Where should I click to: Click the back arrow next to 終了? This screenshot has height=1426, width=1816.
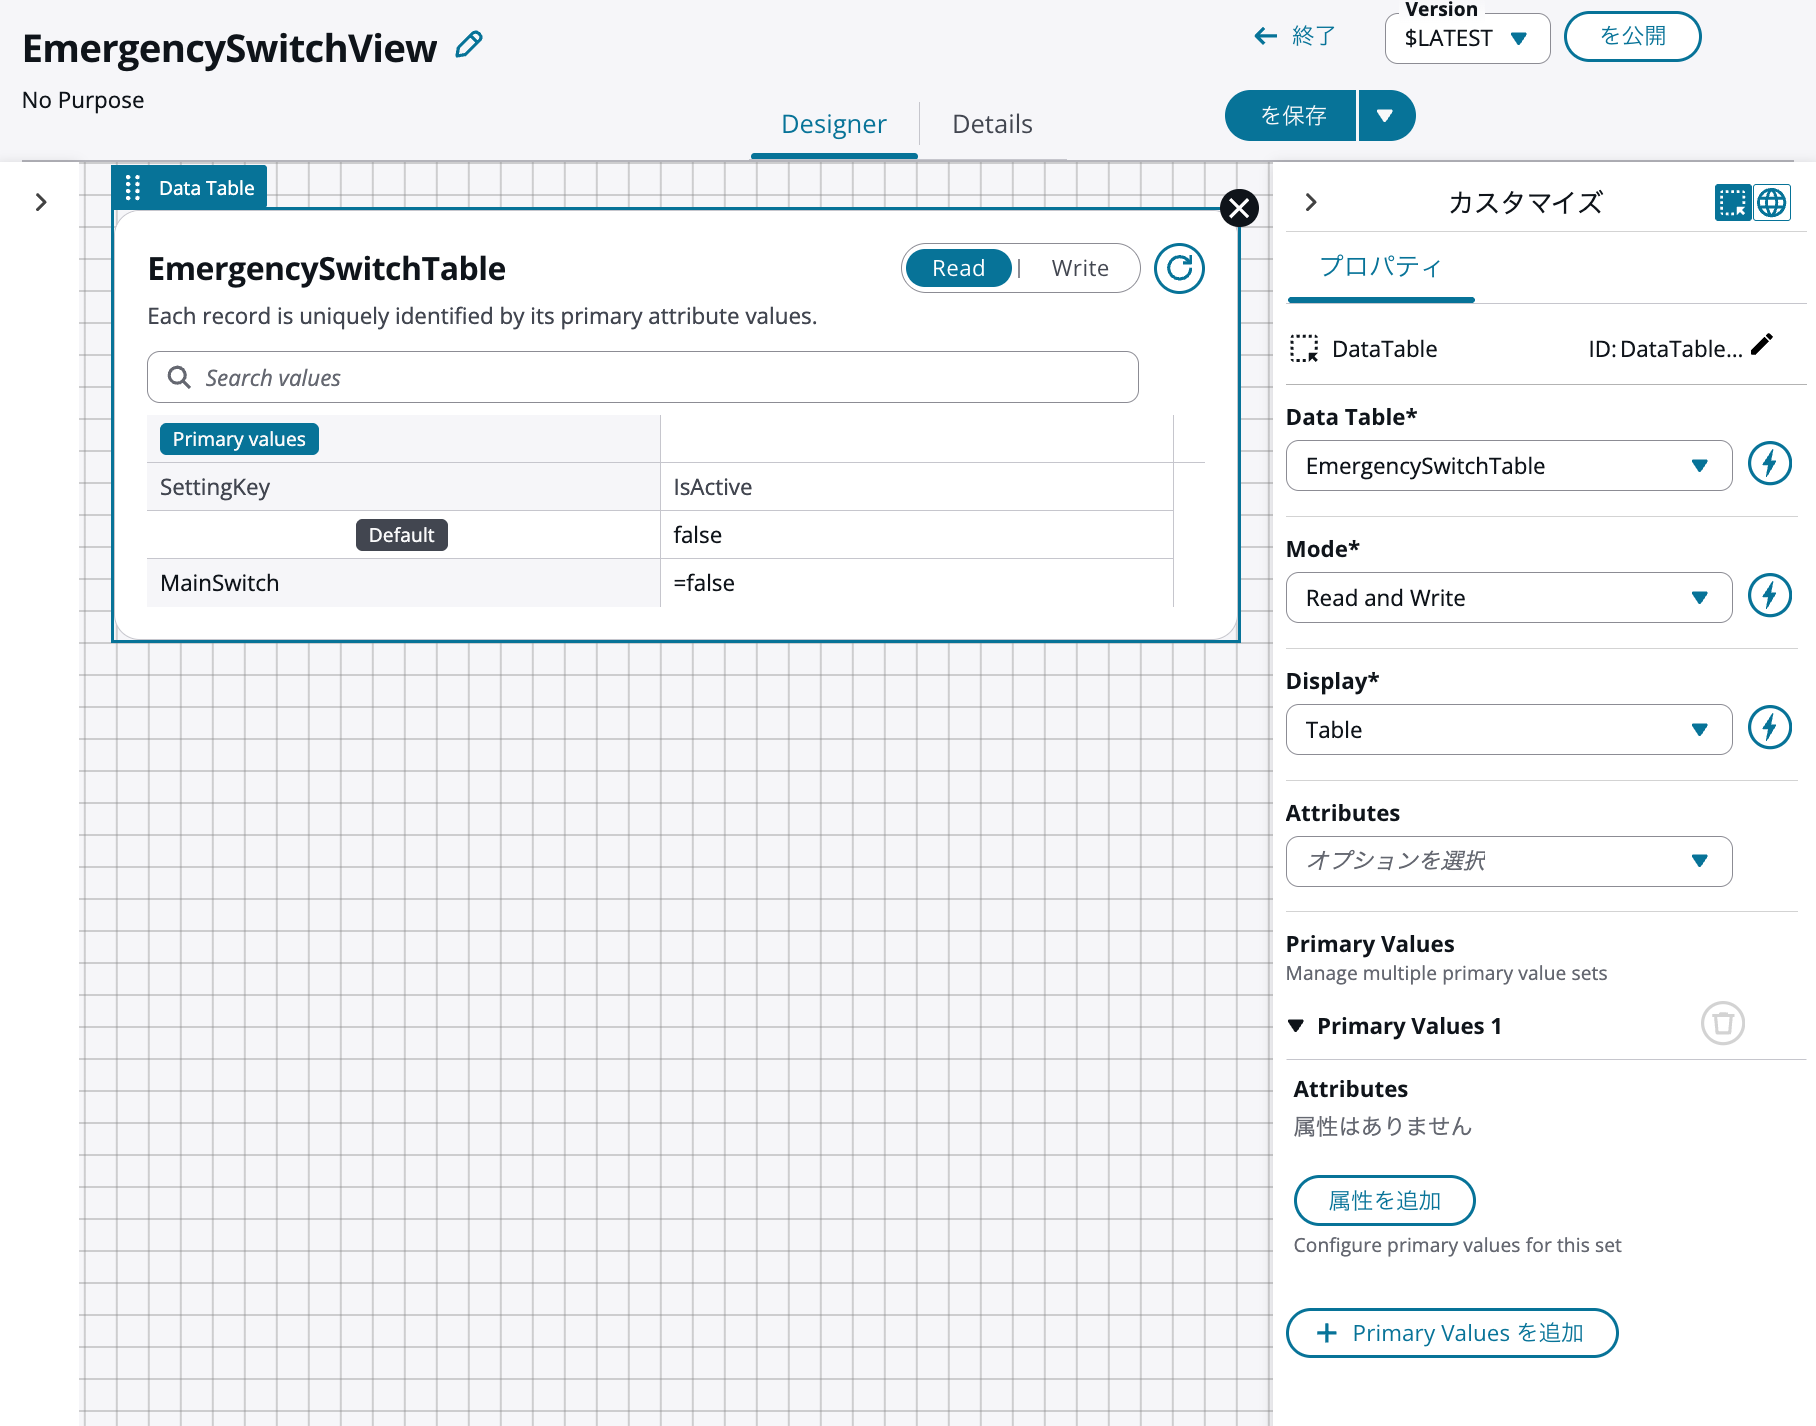pos(1266,37)
